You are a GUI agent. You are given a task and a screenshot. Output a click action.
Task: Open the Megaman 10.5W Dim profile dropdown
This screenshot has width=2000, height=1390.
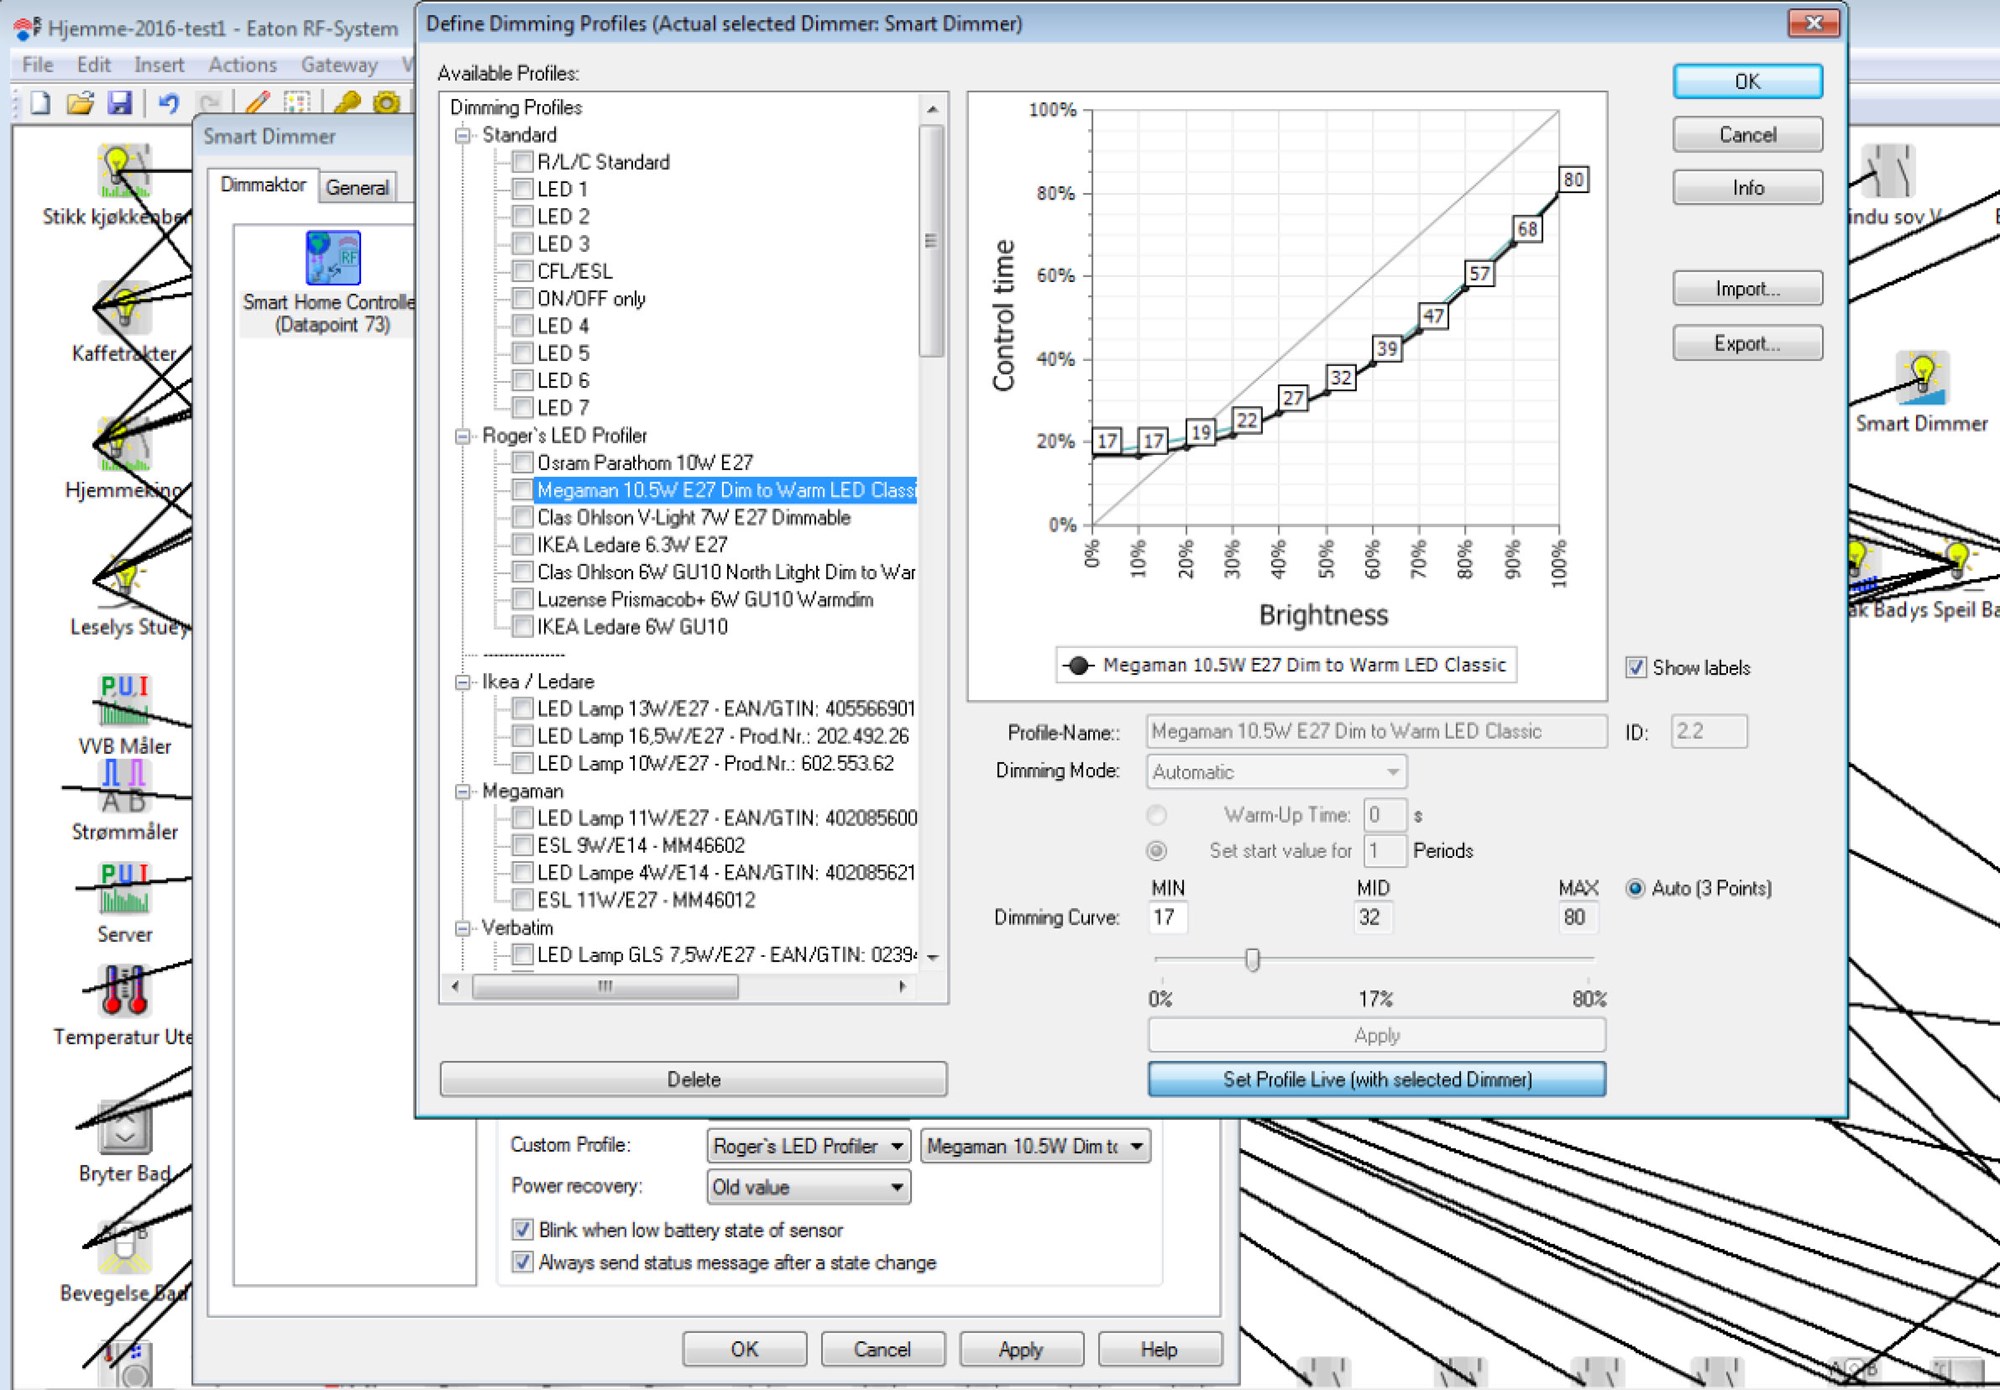click(1035, 1146)
